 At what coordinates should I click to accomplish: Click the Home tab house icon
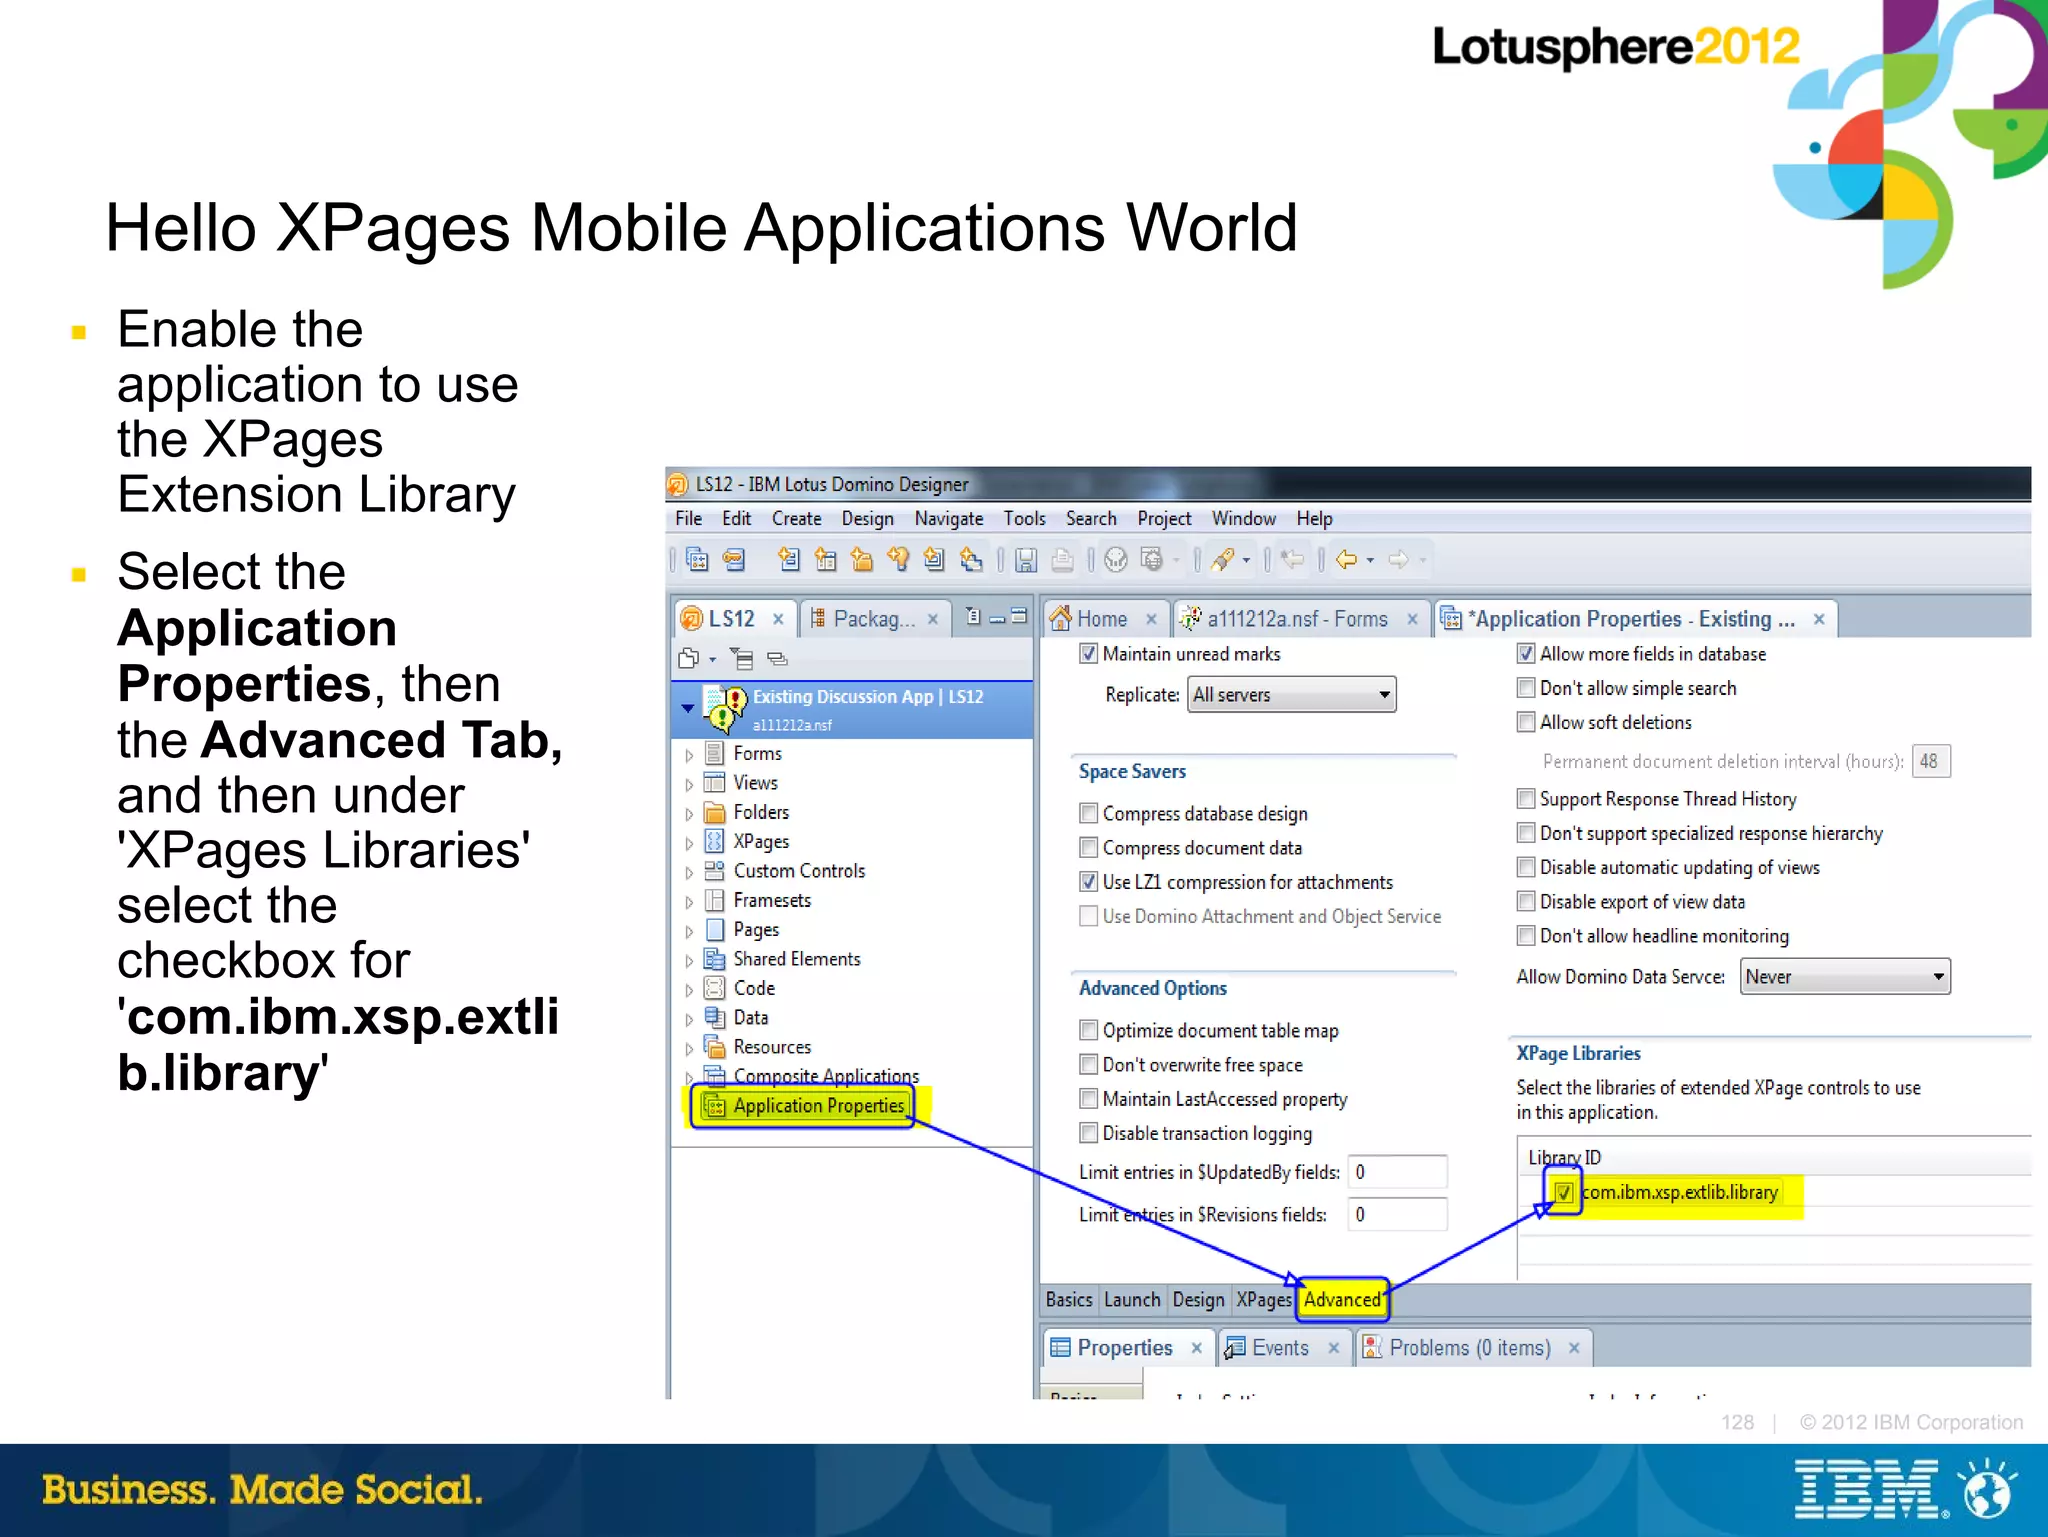pyautogui.click(x=1060, y=618)
